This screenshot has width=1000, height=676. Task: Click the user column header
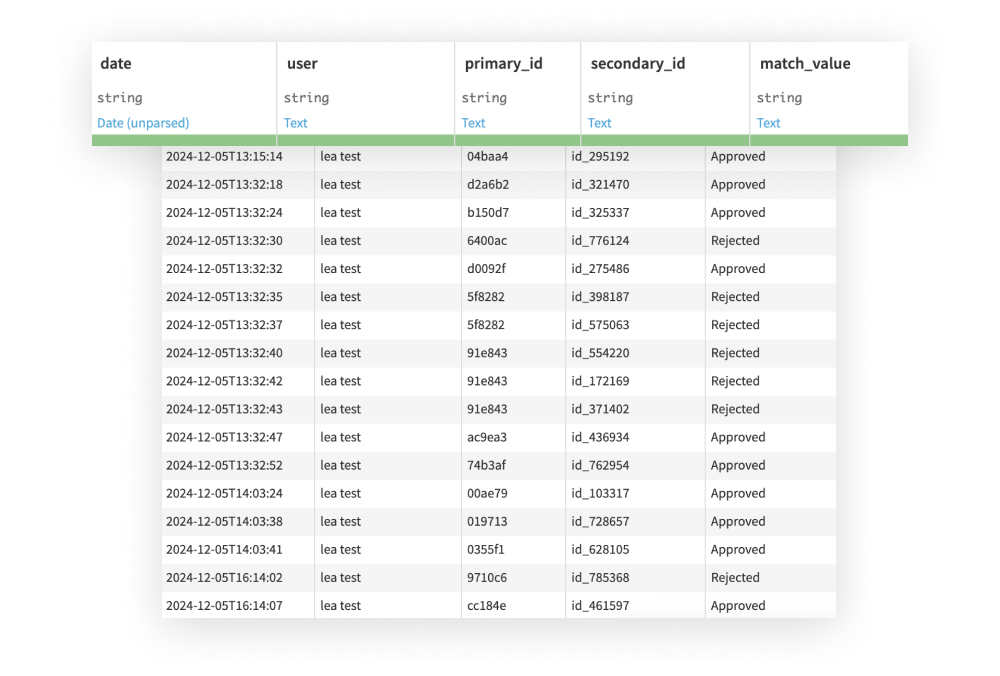[302, 64]
